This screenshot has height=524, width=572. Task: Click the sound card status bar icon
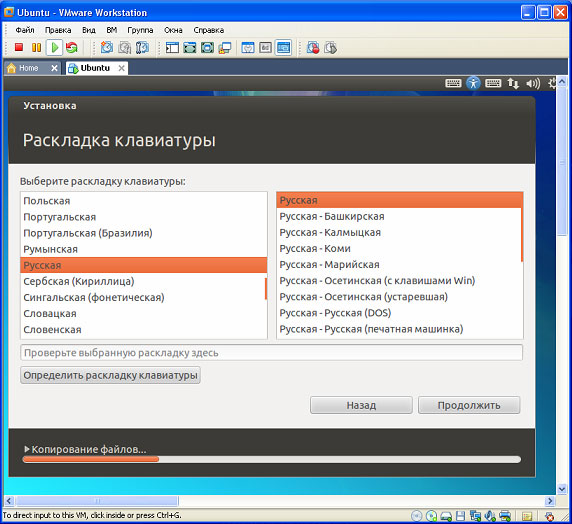[x=490, y=516]
